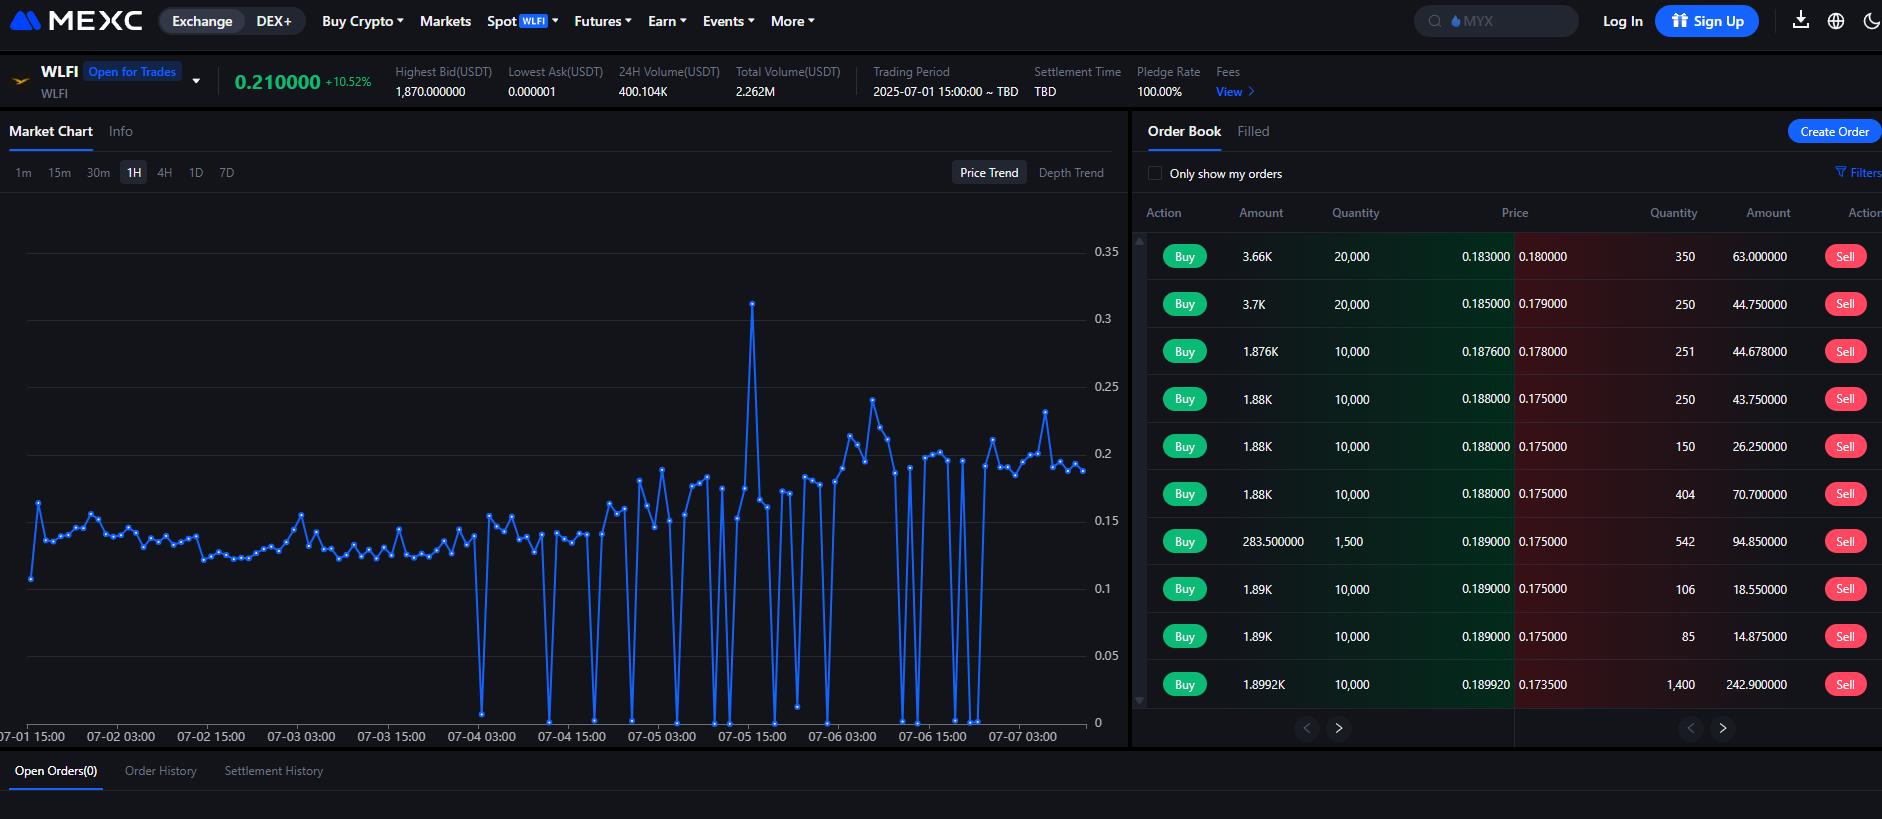
Task: Click Buy on the 283.500000 amount row
Action: click(x=1185, y=542)
